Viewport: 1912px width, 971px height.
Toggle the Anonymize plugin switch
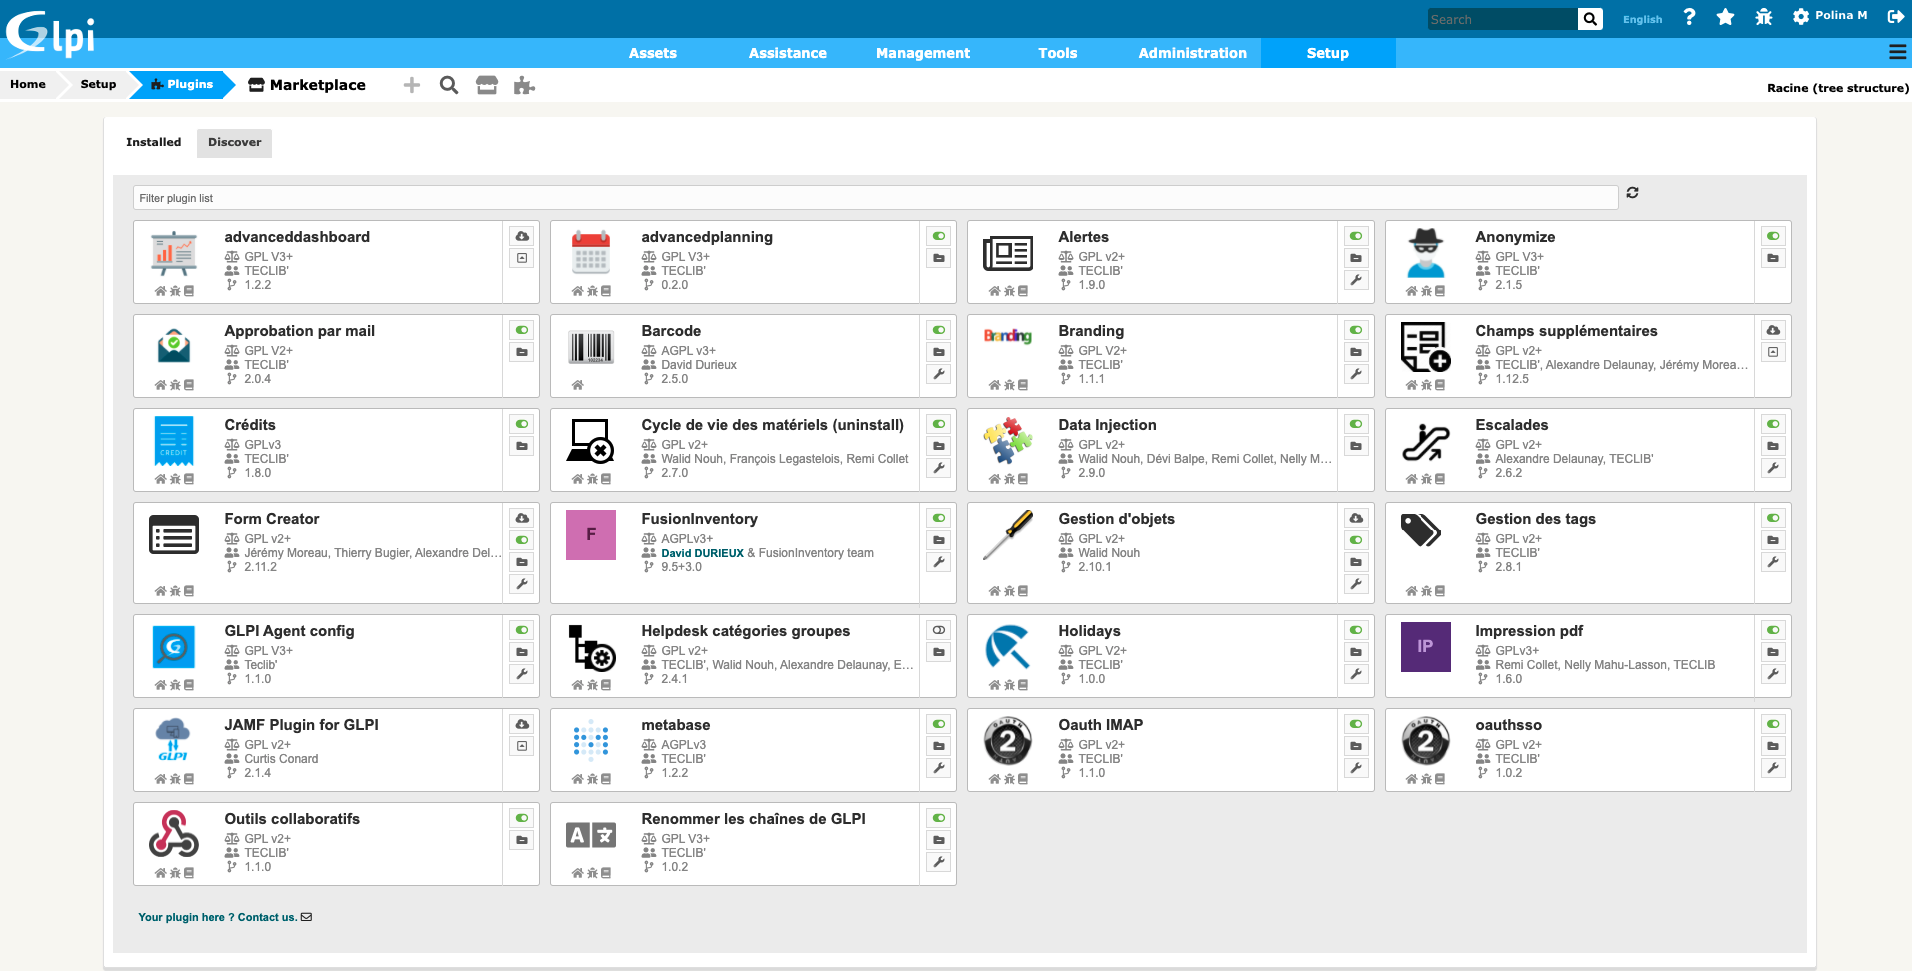coord(1773,236)
